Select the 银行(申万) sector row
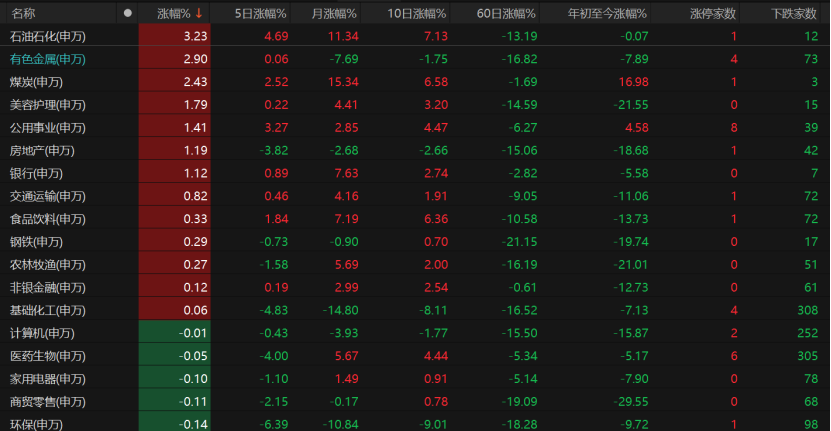The width and height of the screenshot is (831, 431). [415, 173]
